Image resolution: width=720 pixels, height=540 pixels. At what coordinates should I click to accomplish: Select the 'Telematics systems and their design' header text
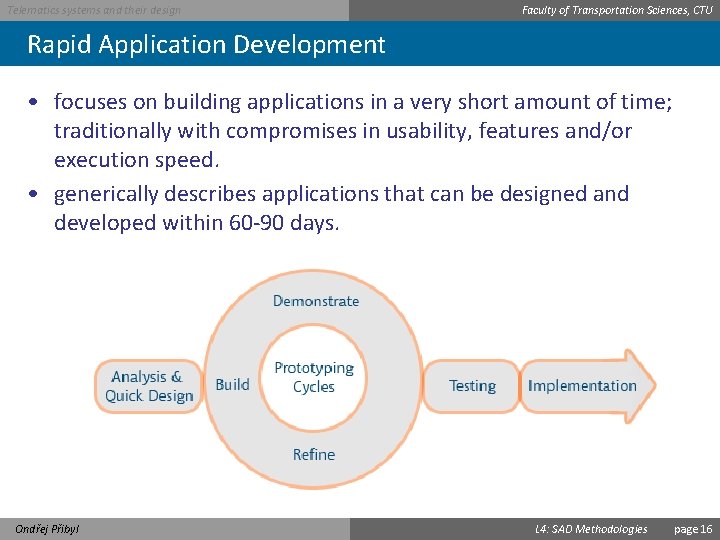point(94,10)
